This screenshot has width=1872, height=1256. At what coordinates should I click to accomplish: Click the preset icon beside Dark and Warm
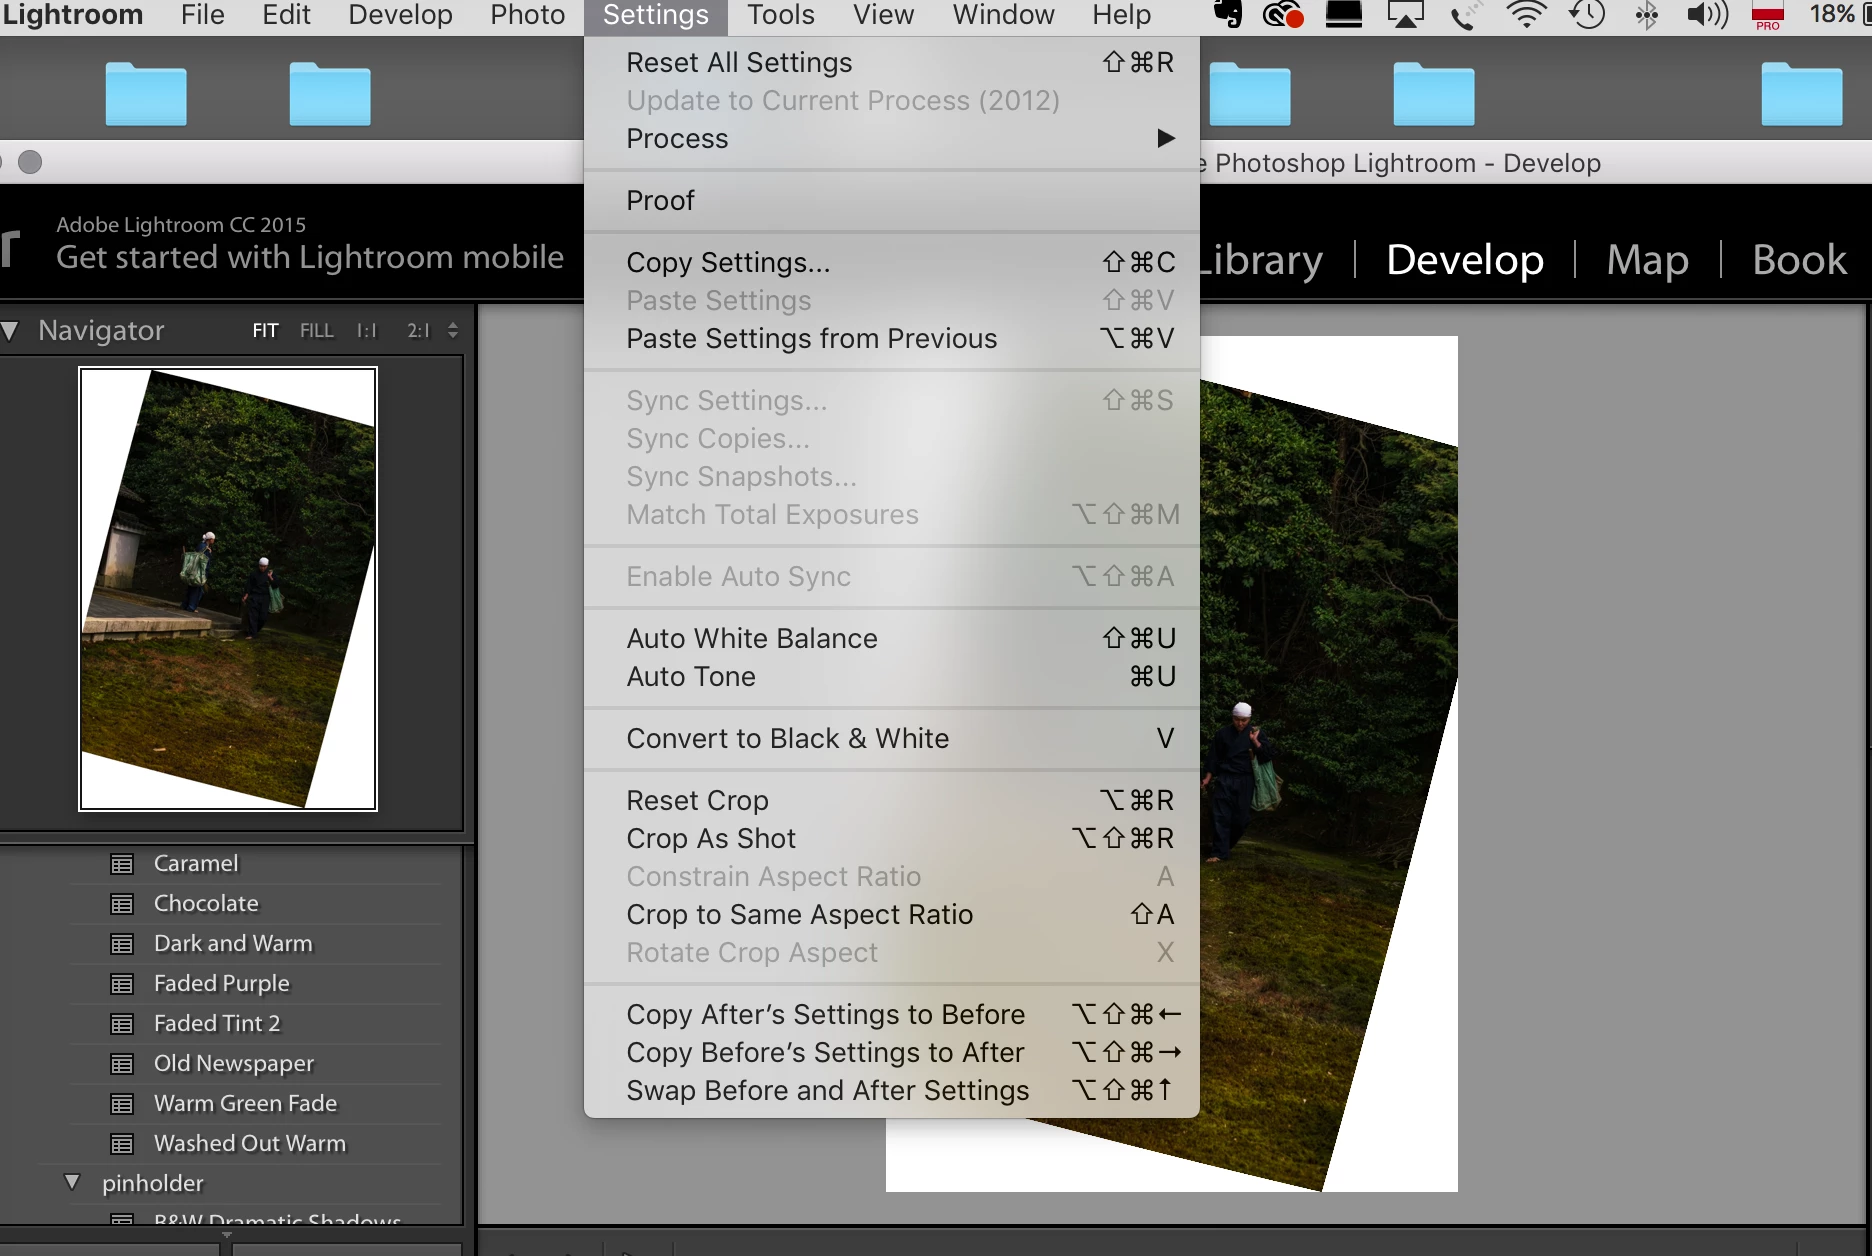point(122,944)
